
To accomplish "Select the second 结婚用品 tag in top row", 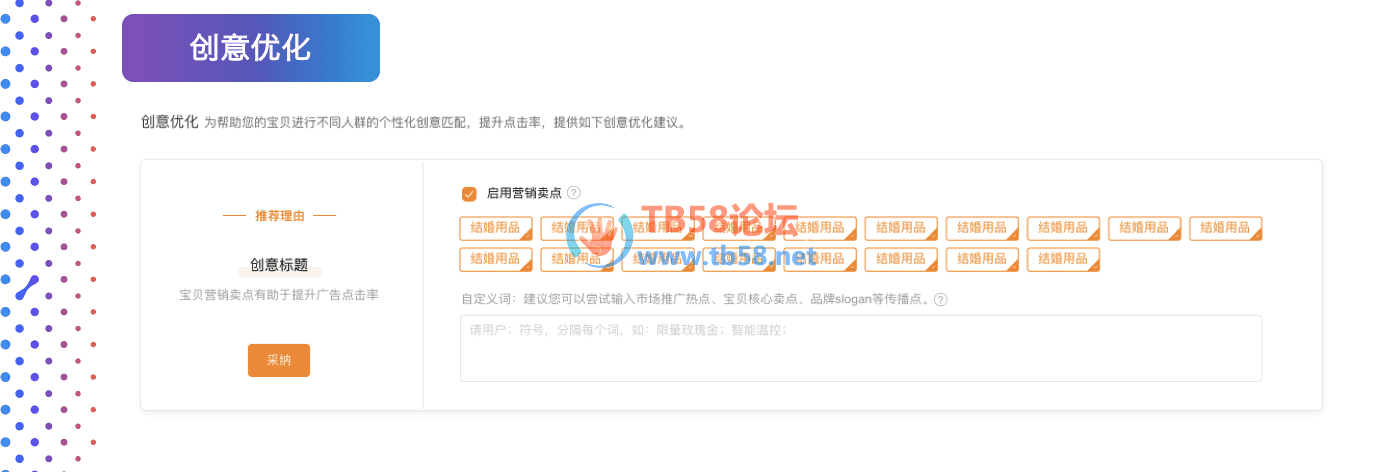I will click(x=577, y=228).
